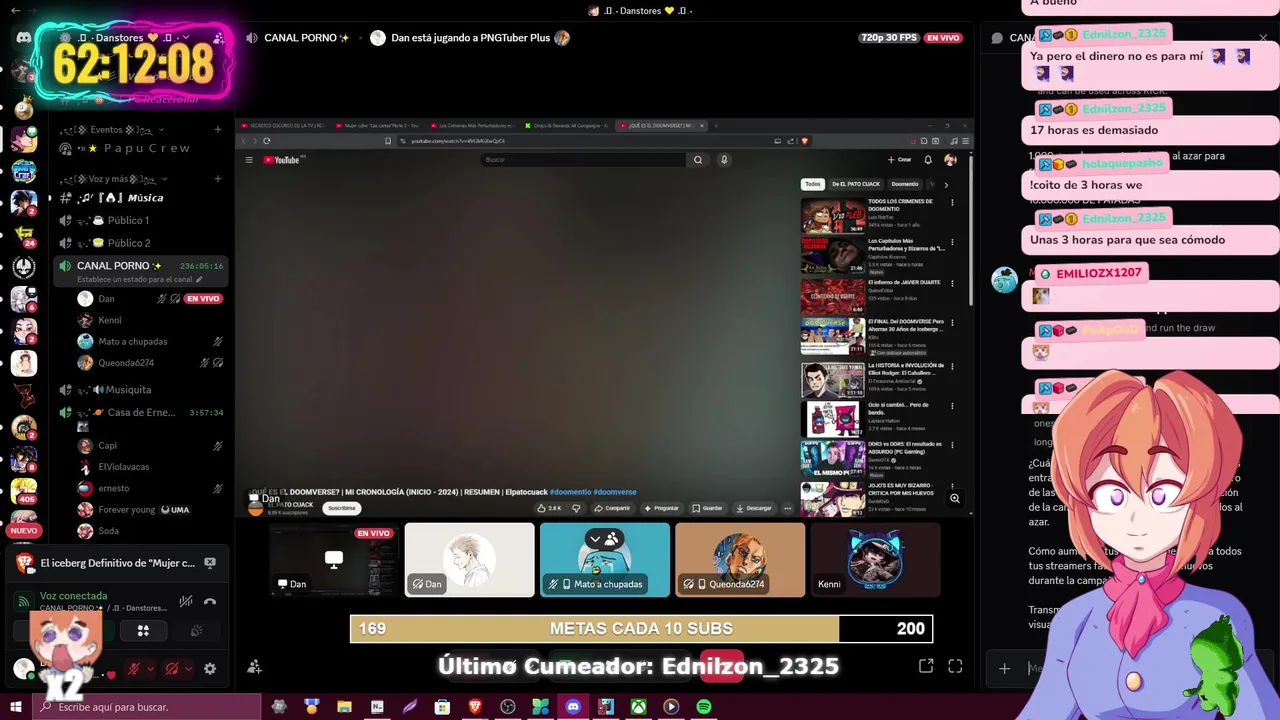The width and height of the screenshot is (1280, 720).
Task: Click the YouTube search text field
Action: click(x=583, y=160)
